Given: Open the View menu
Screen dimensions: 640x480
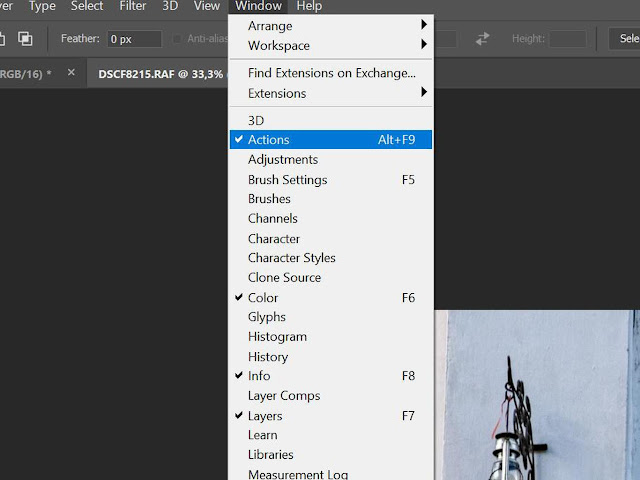Looking at the screenshot, I should tap(207, 6).
